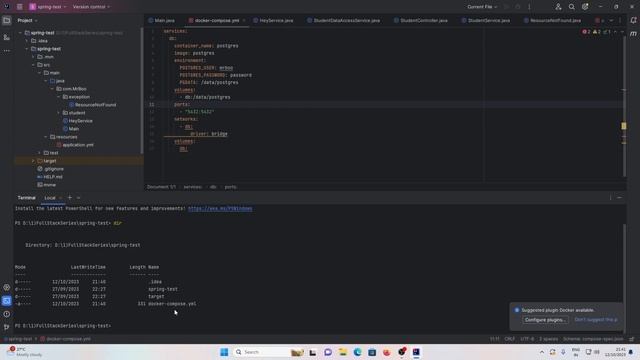Viewport: 640px width, 360px height.
Task: Select the Local terminal tab
Action: click(50, 198)
